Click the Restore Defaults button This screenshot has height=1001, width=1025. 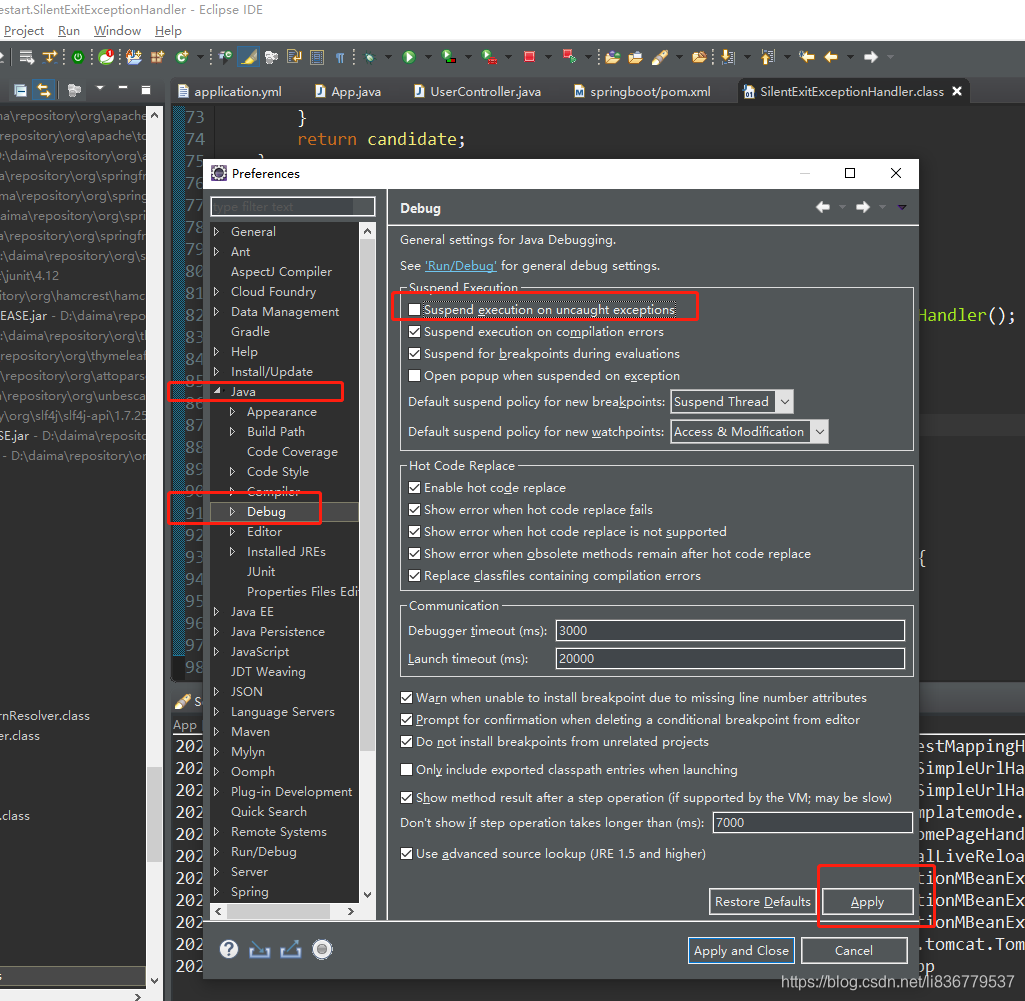tap(763, 902)
